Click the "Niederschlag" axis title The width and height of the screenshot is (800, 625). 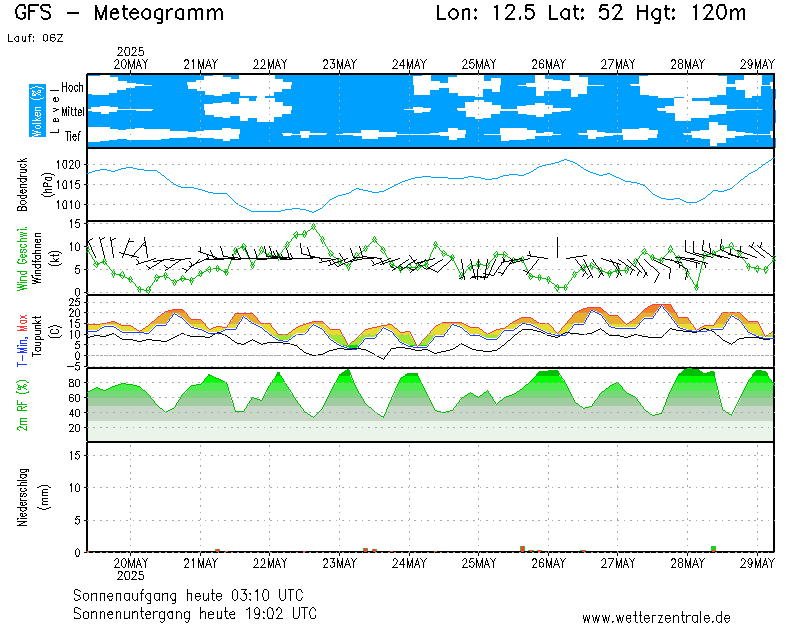[x=22, y=497]
